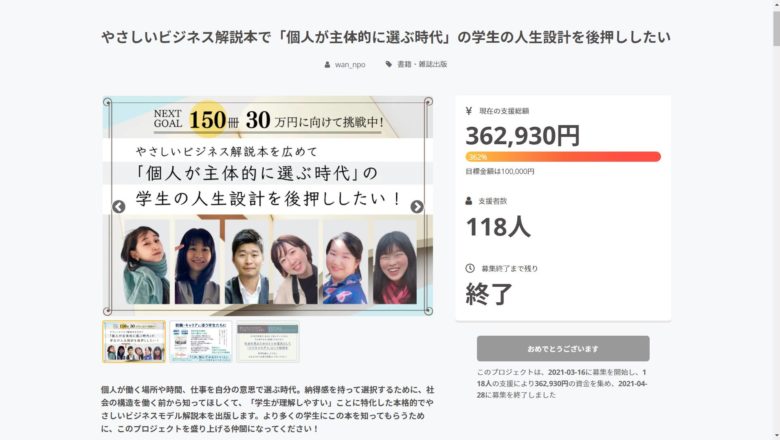The image size is (780, 440).
Task: Select the third carousel thumbnail
Action: click(268, 342)
